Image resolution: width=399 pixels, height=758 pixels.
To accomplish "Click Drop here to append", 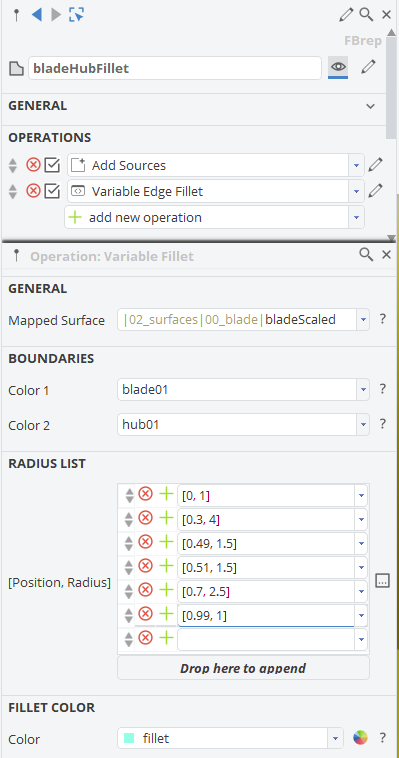I will click(243, 668).
